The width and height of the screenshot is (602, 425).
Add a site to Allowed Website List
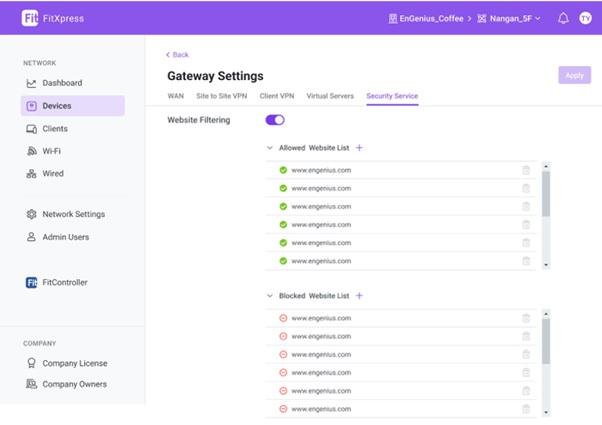pyautogui.click(x=359, y=148)
